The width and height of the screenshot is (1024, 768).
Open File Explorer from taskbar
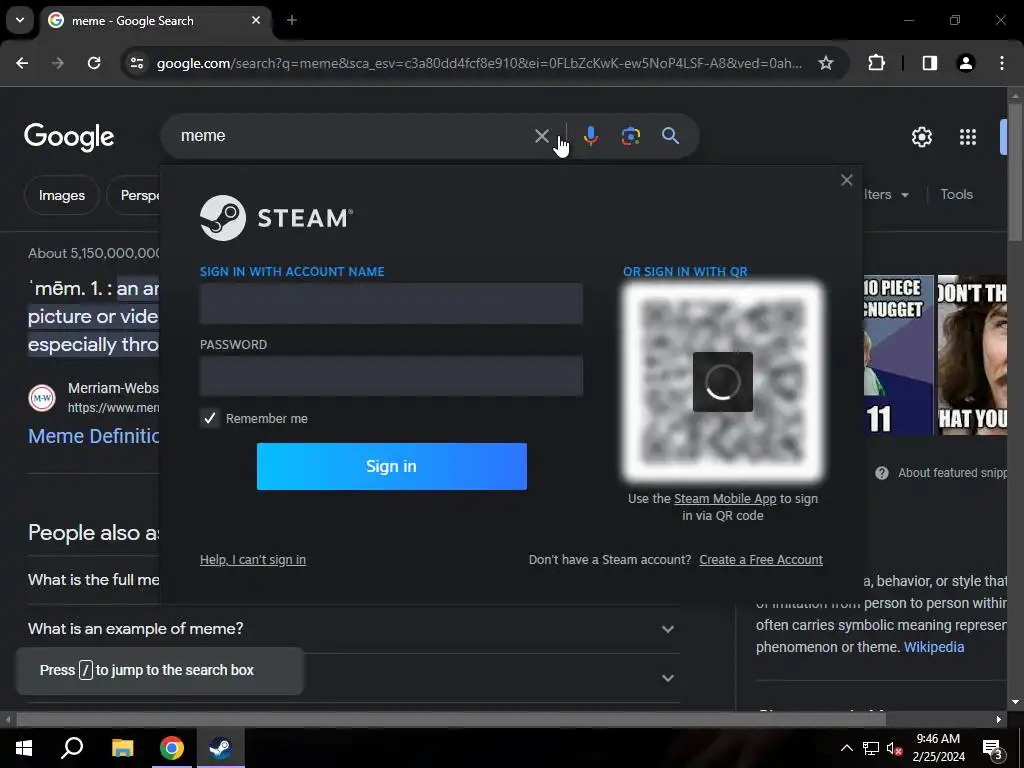(x=122, y=748)
